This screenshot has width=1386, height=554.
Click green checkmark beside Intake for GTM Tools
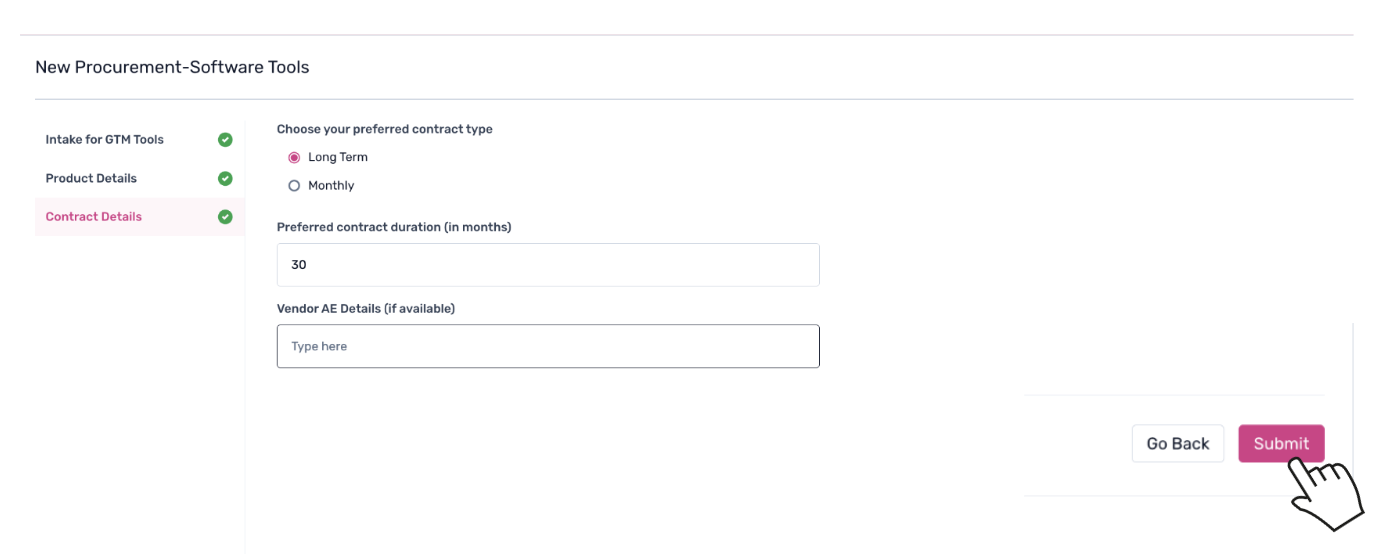point(225,140)
